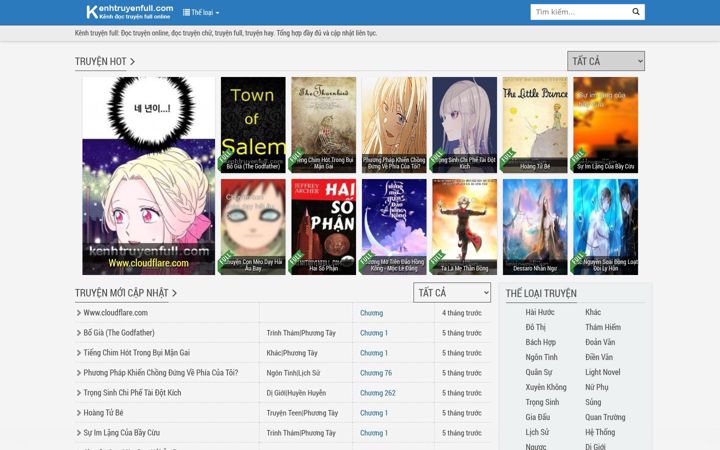Open the Đối Ly Hôn blue cover
The image size is (720, 450).
click(605, 227)
